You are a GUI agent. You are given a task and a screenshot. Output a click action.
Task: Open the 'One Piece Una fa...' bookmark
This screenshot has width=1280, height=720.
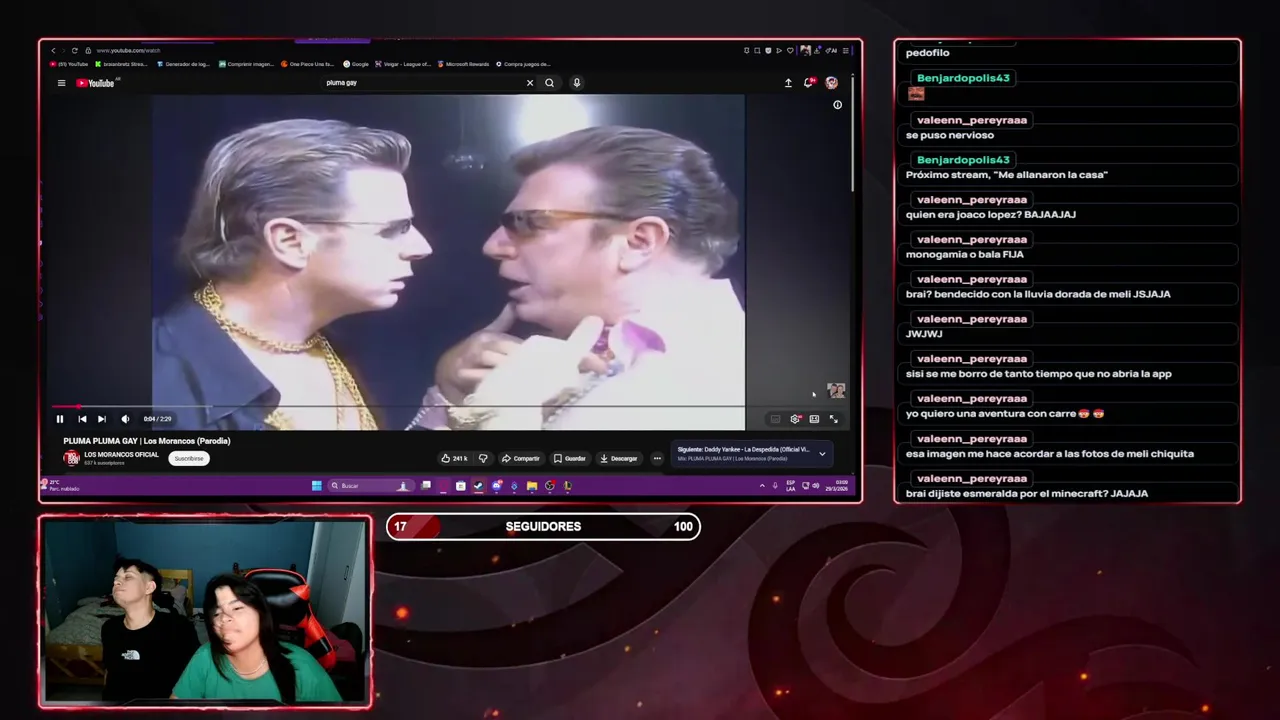(x=308, y=64)
